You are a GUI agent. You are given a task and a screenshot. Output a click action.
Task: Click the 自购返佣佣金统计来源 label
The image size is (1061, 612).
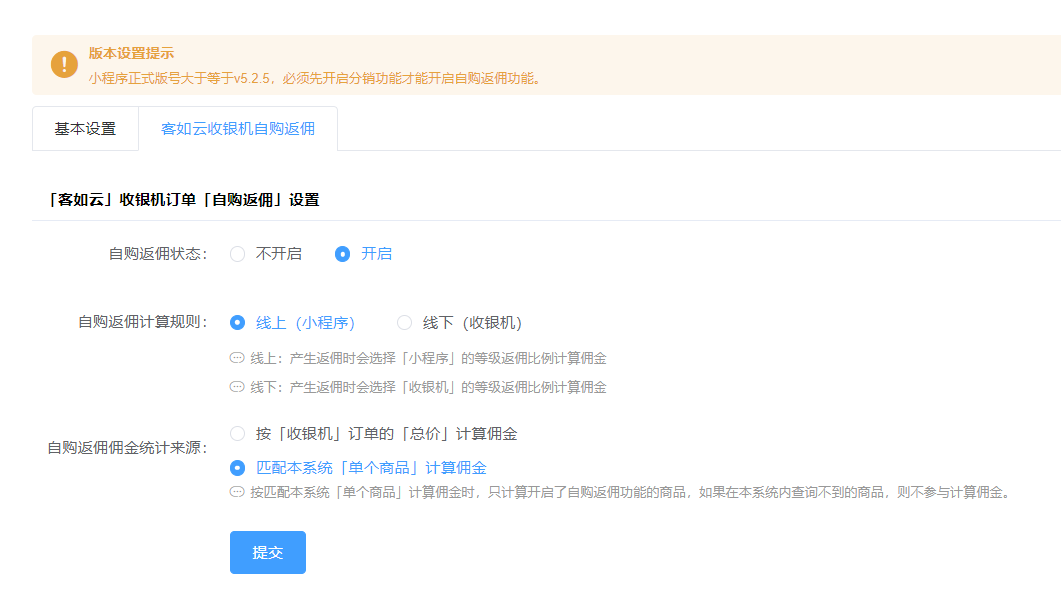coord(127,448)
